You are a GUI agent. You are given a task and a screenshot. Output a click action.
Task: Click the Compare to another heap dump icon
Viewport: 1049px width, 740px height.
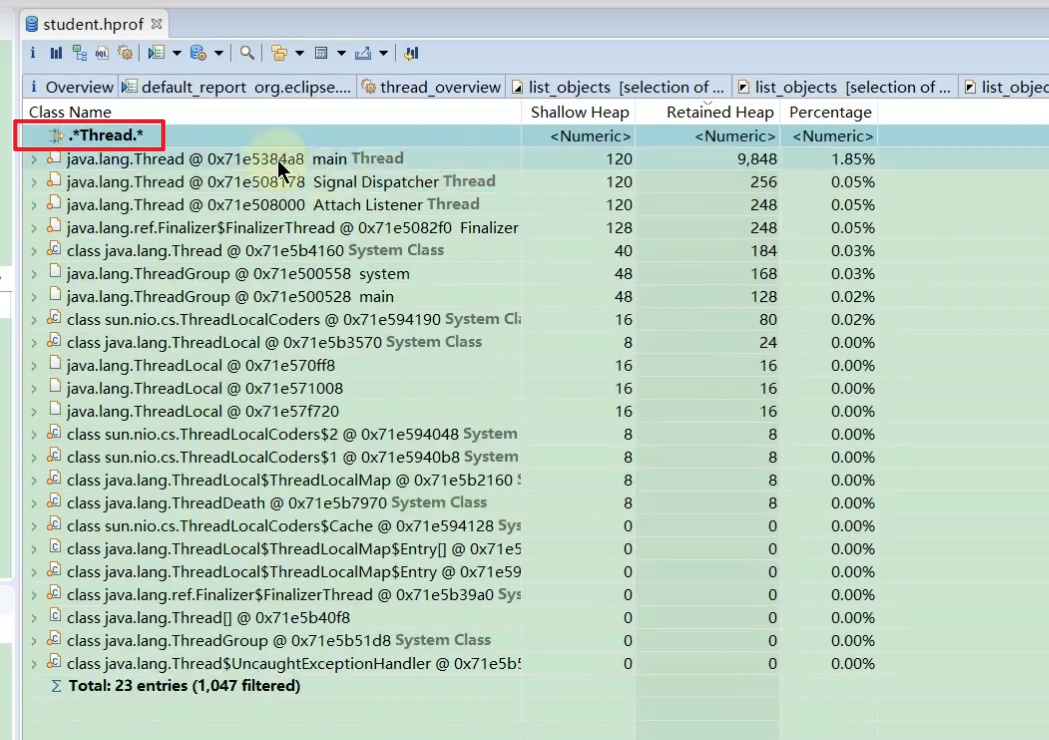(x=411, y=53)
